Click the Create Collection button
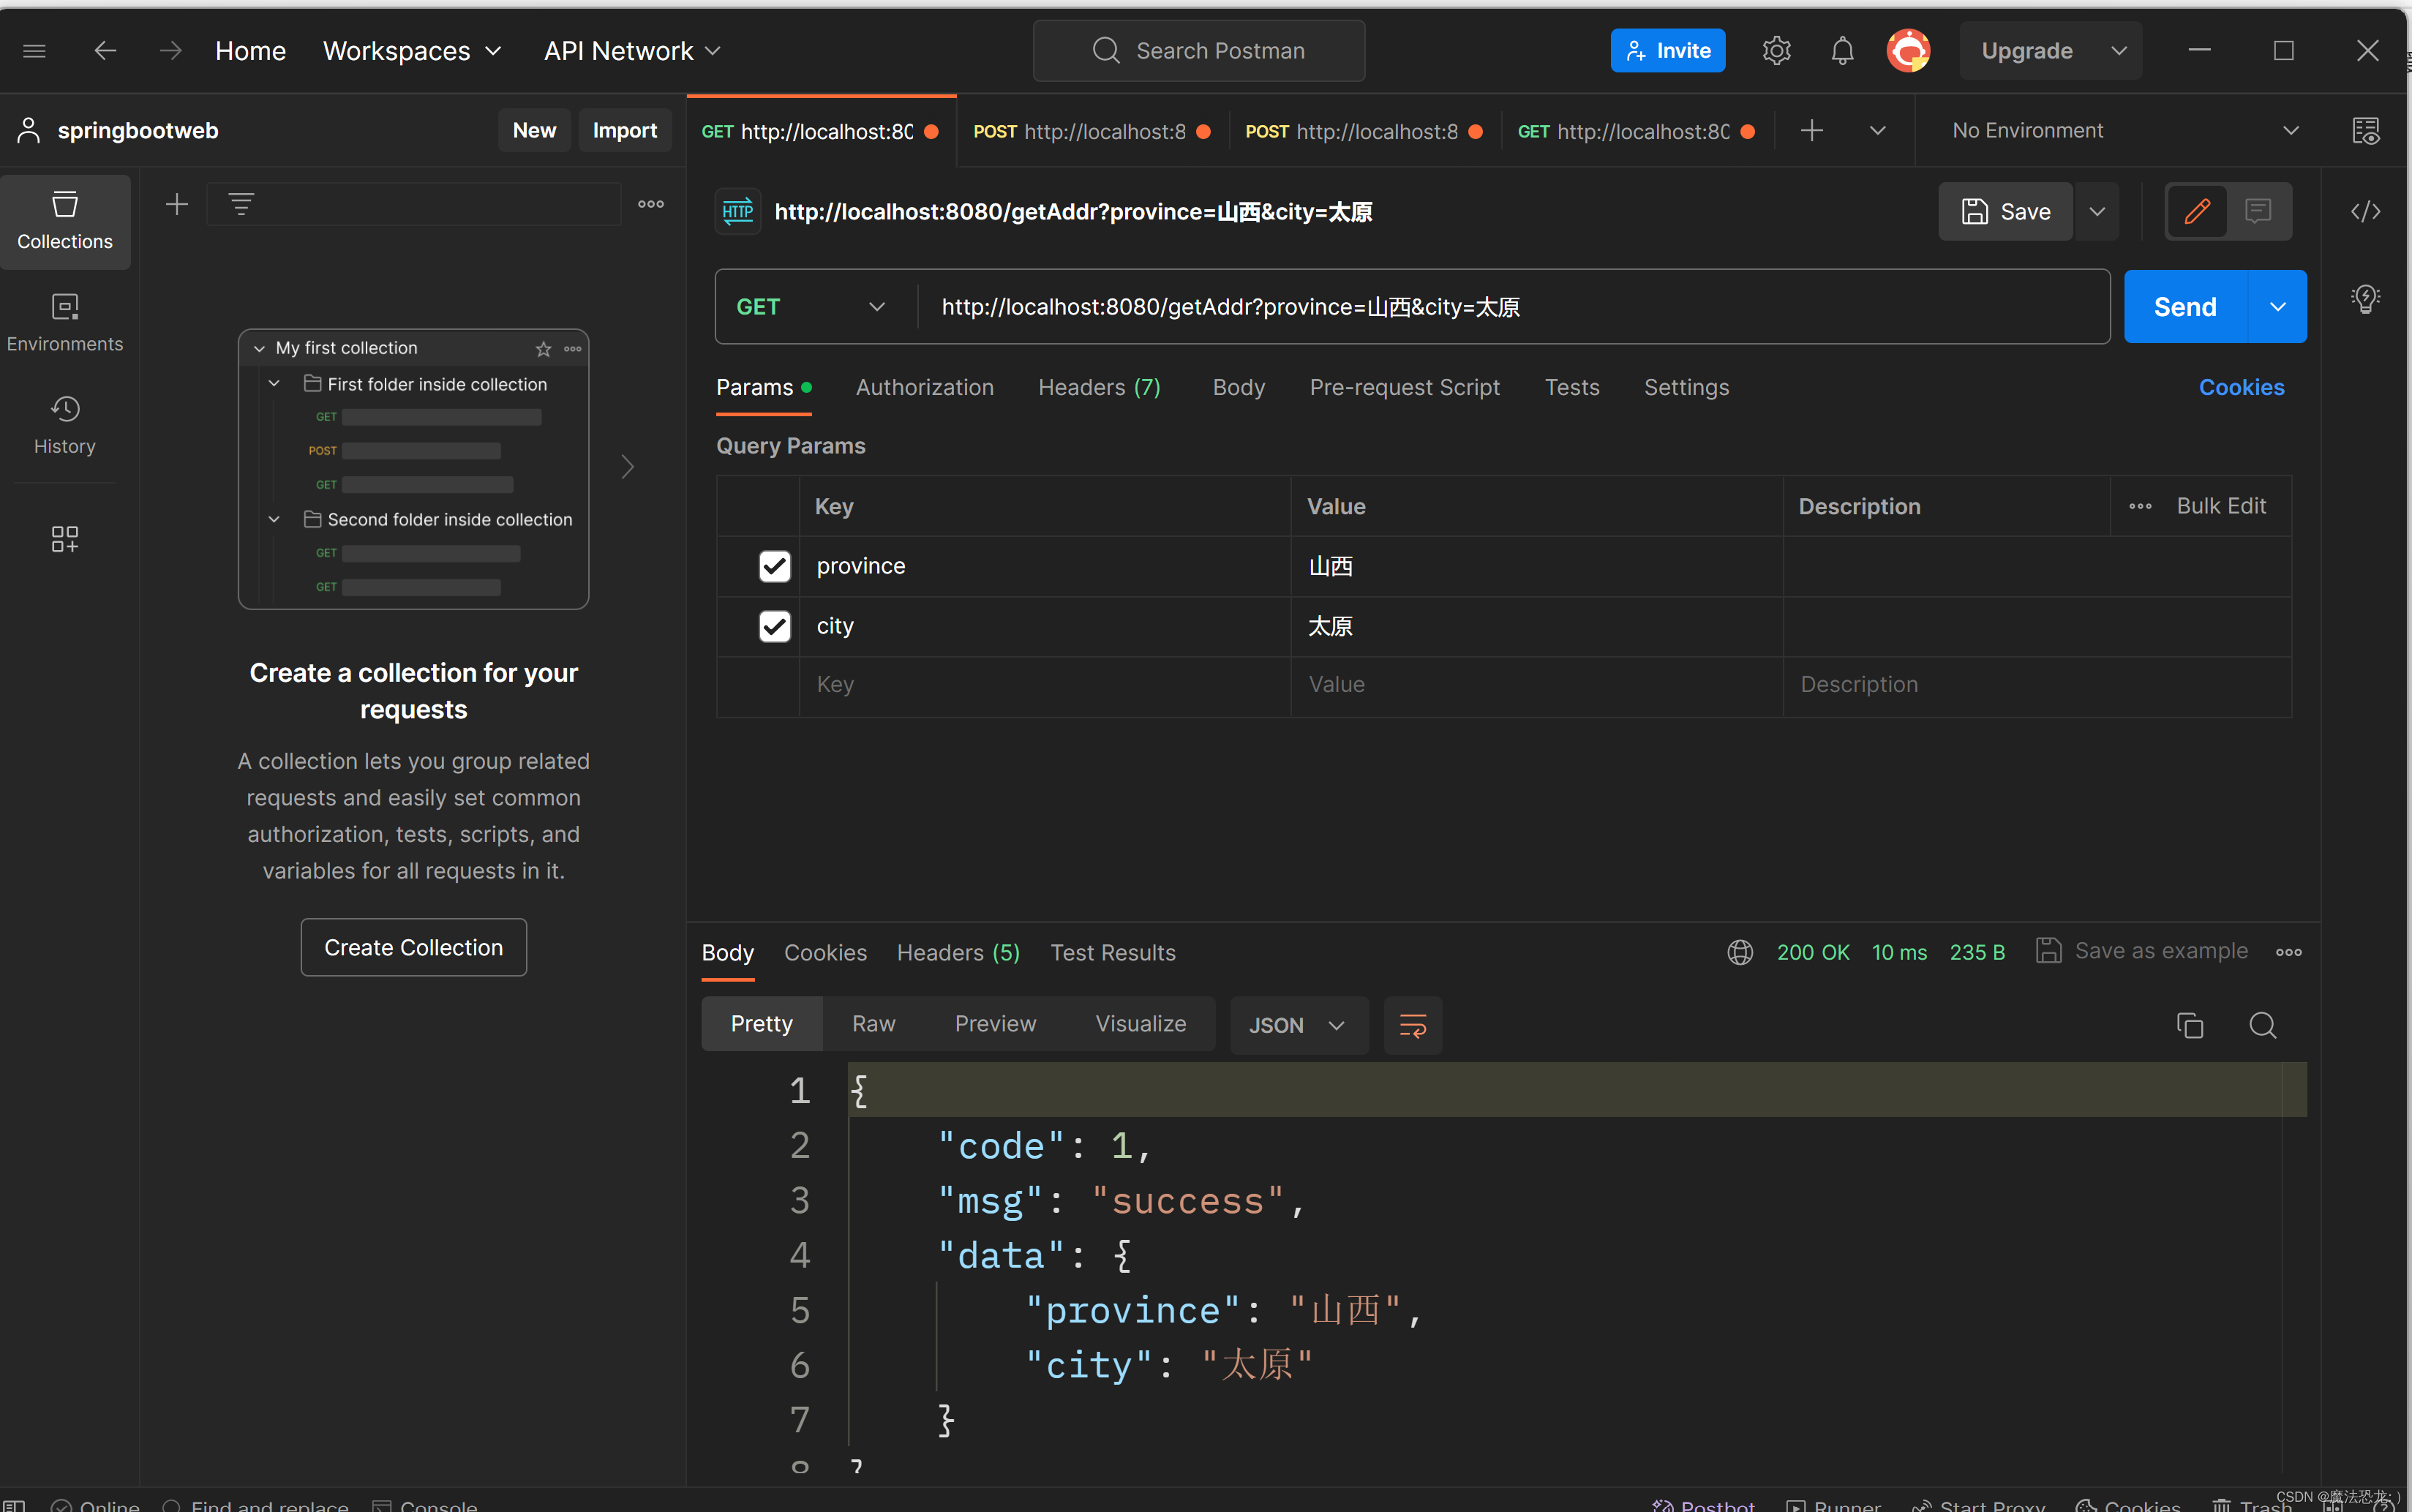 pos(413,947)
